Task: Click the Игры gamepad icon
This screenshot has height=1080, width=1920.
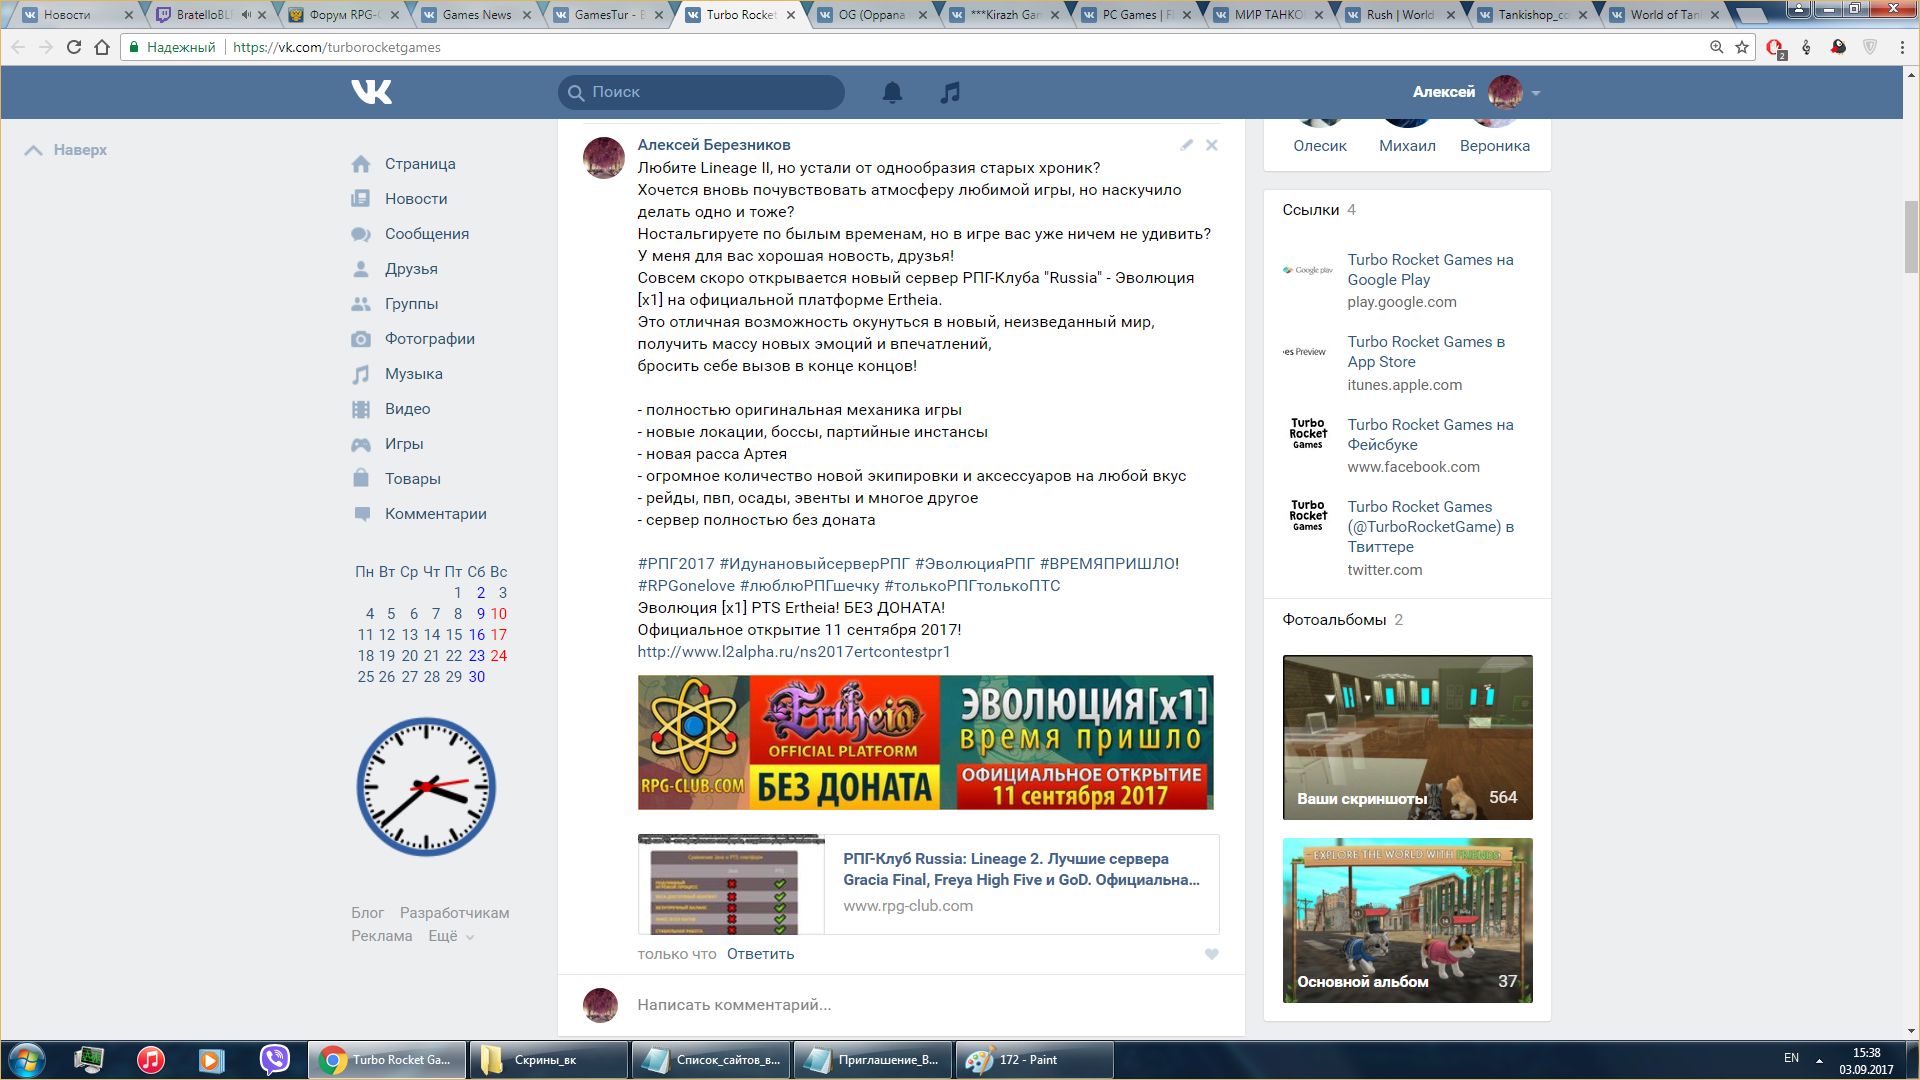Action: click(x=361, y=444)
